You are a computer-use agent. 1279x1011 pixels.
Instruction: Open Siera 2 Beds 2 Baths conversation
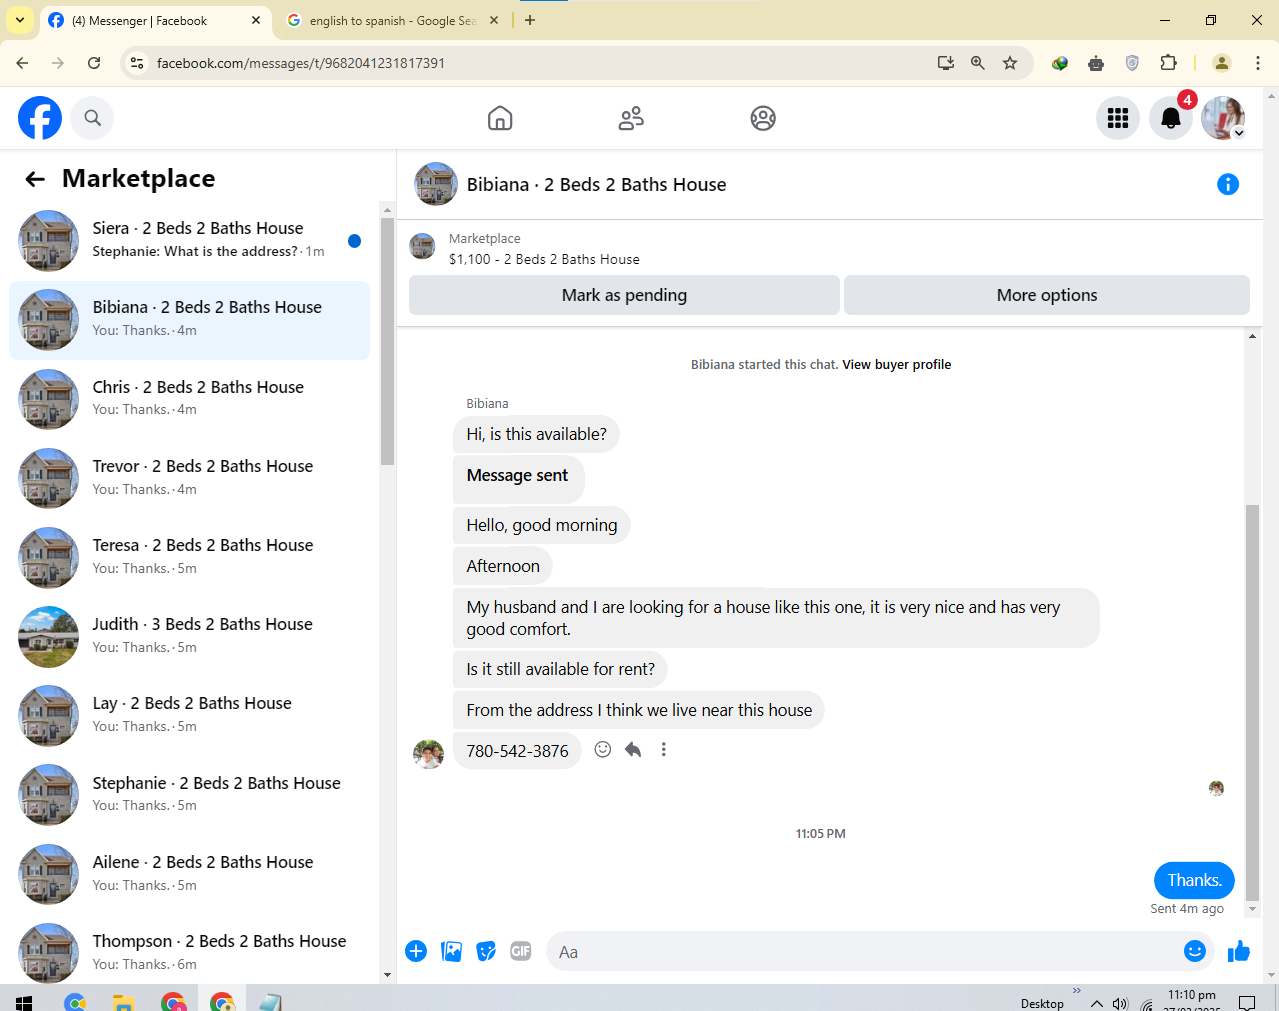coord(190,240)
